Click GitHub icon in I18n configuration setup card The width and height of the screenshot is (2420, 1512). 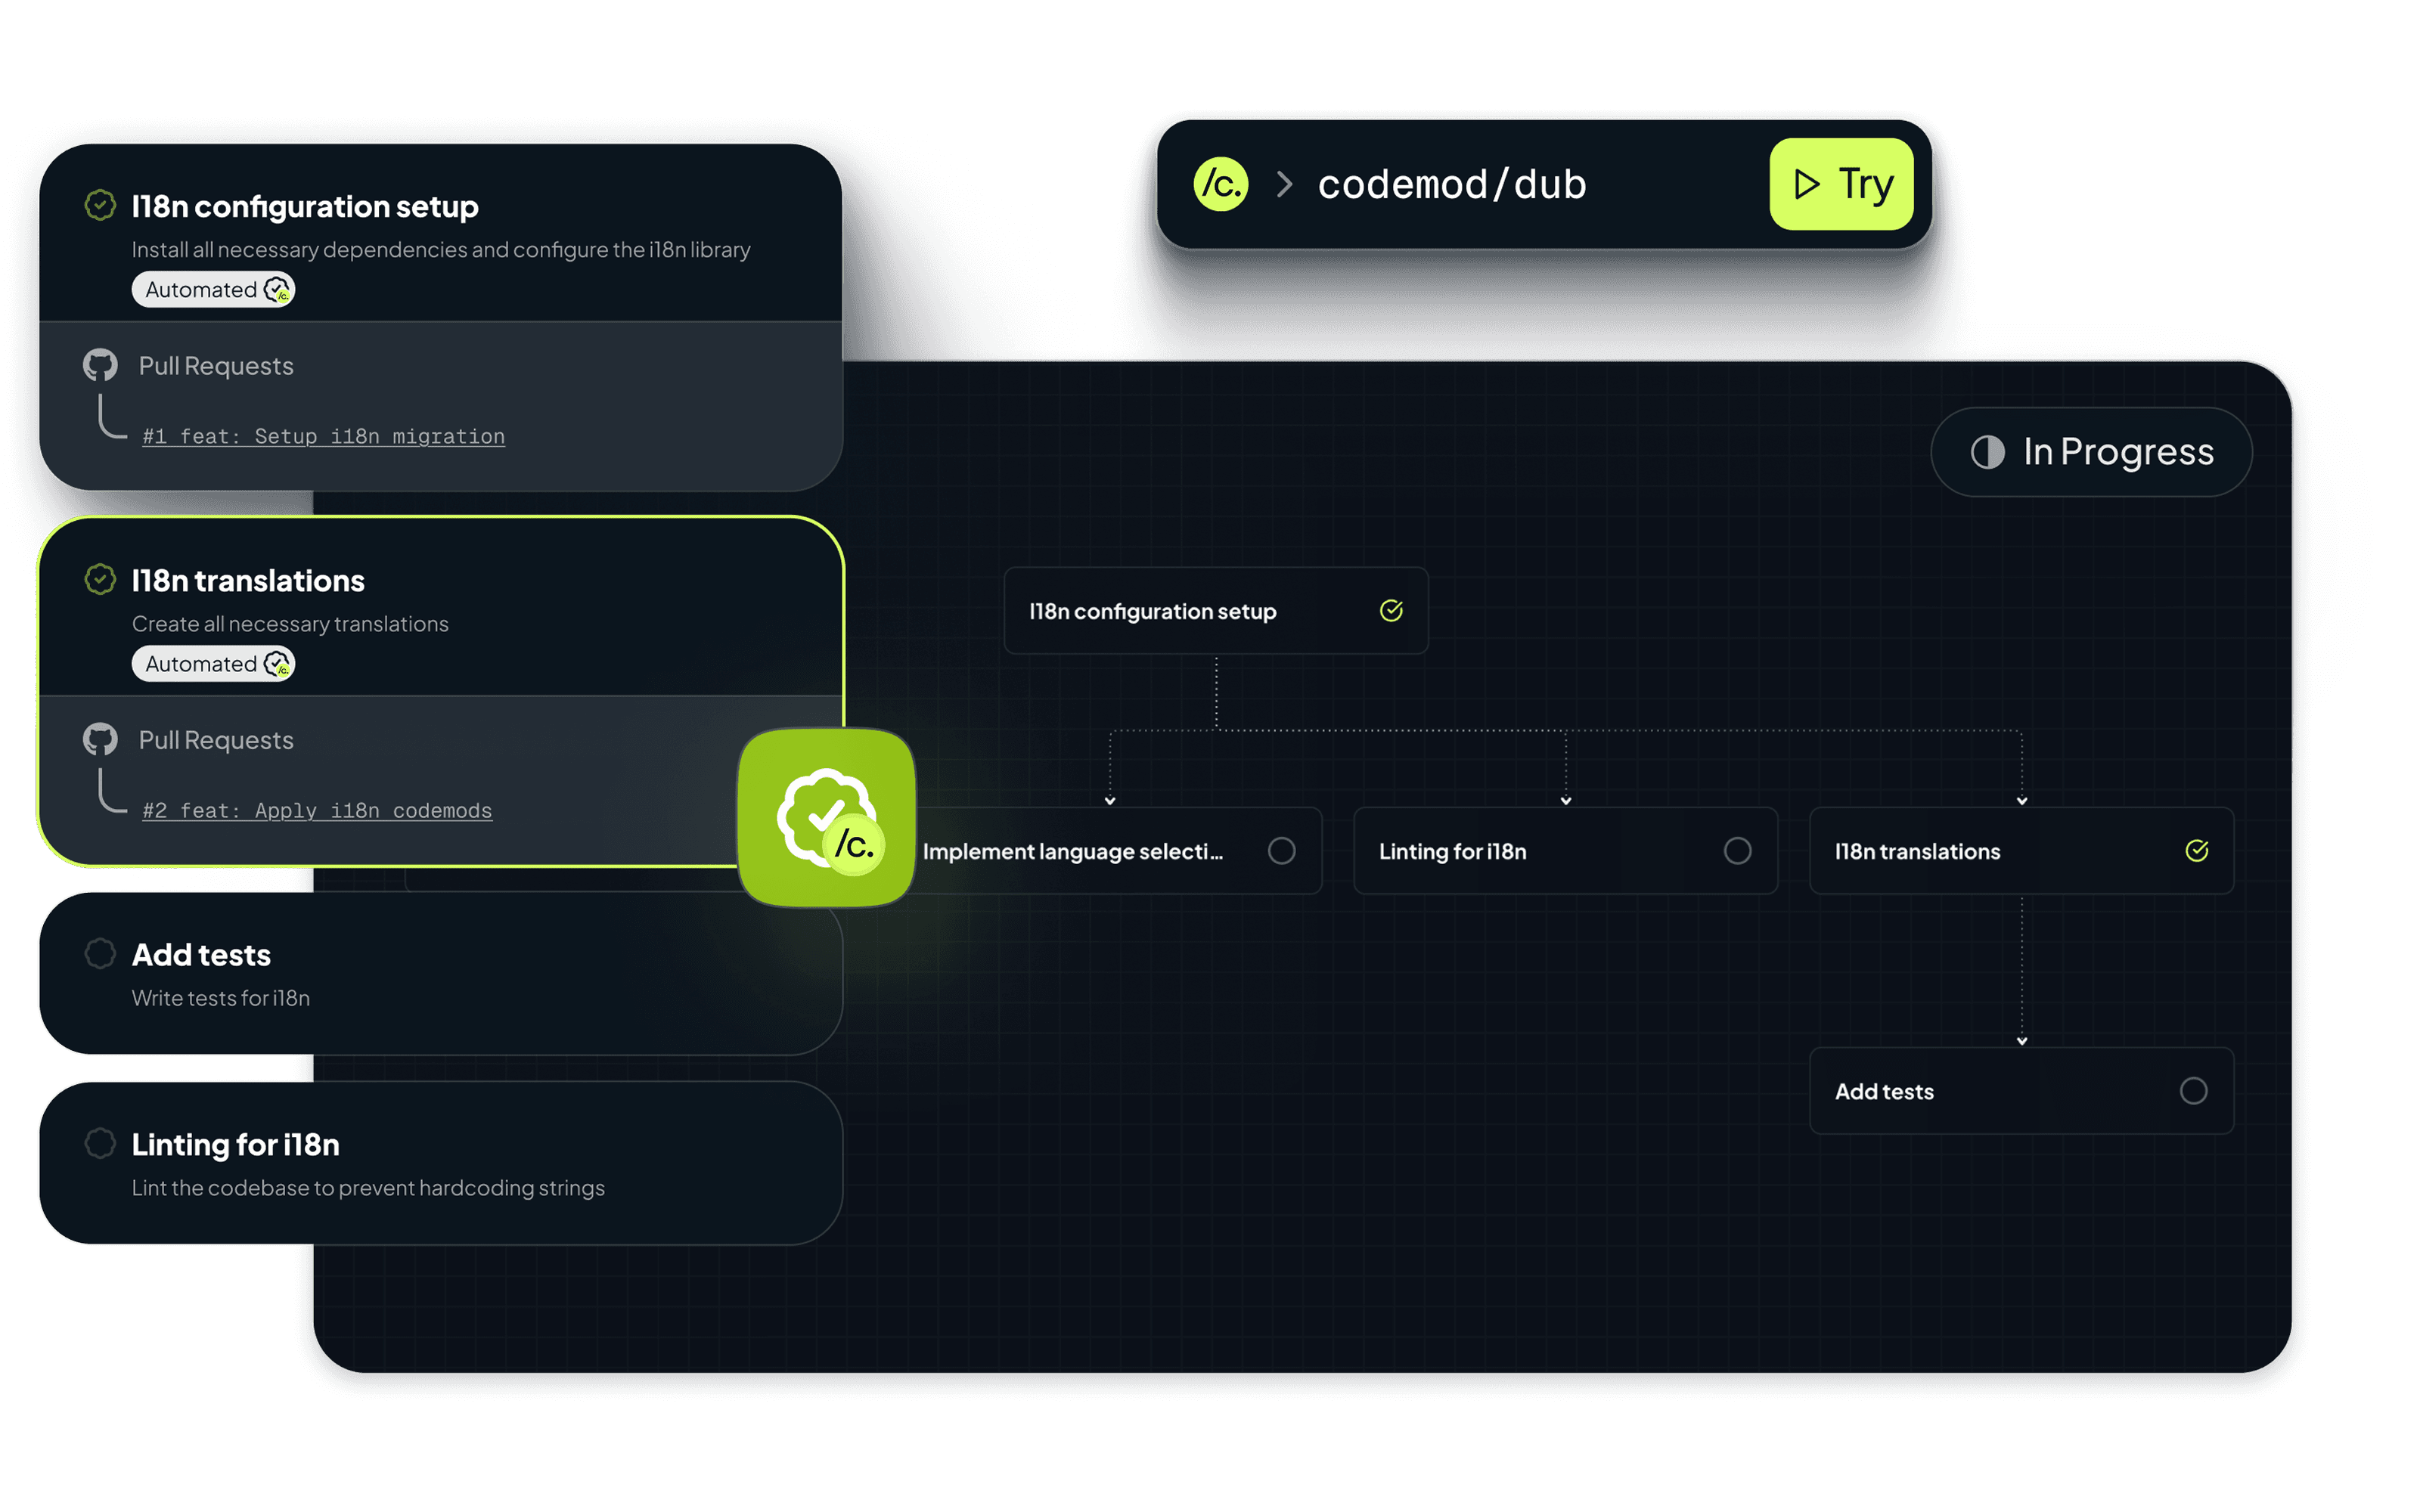(100, 365)
